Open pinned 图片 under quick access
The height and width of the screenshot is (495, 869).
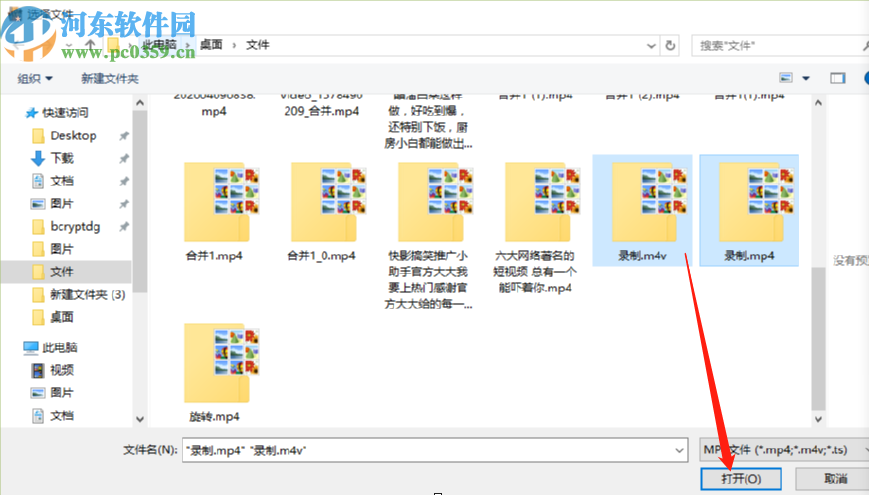[x=62, y=203]
